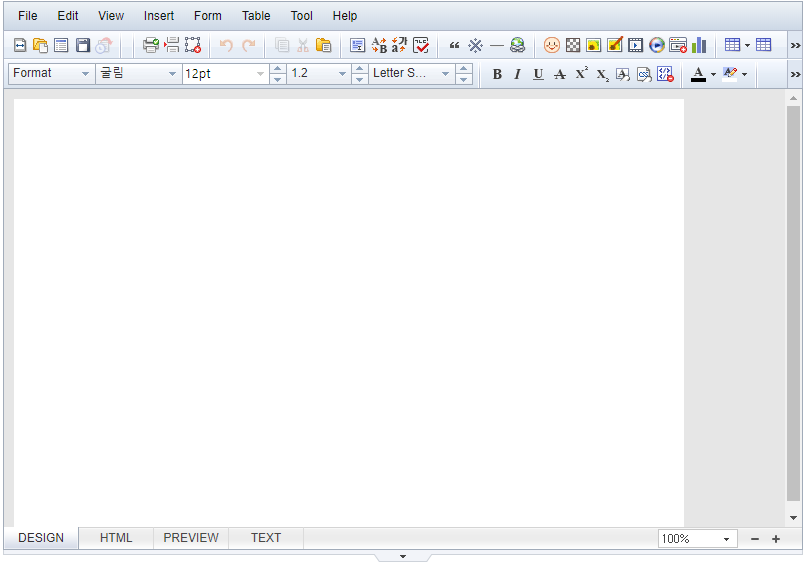Click the remove formatting A icon
Image resolution: width=804 pixels, height=563 pixels.
[623, 75]
